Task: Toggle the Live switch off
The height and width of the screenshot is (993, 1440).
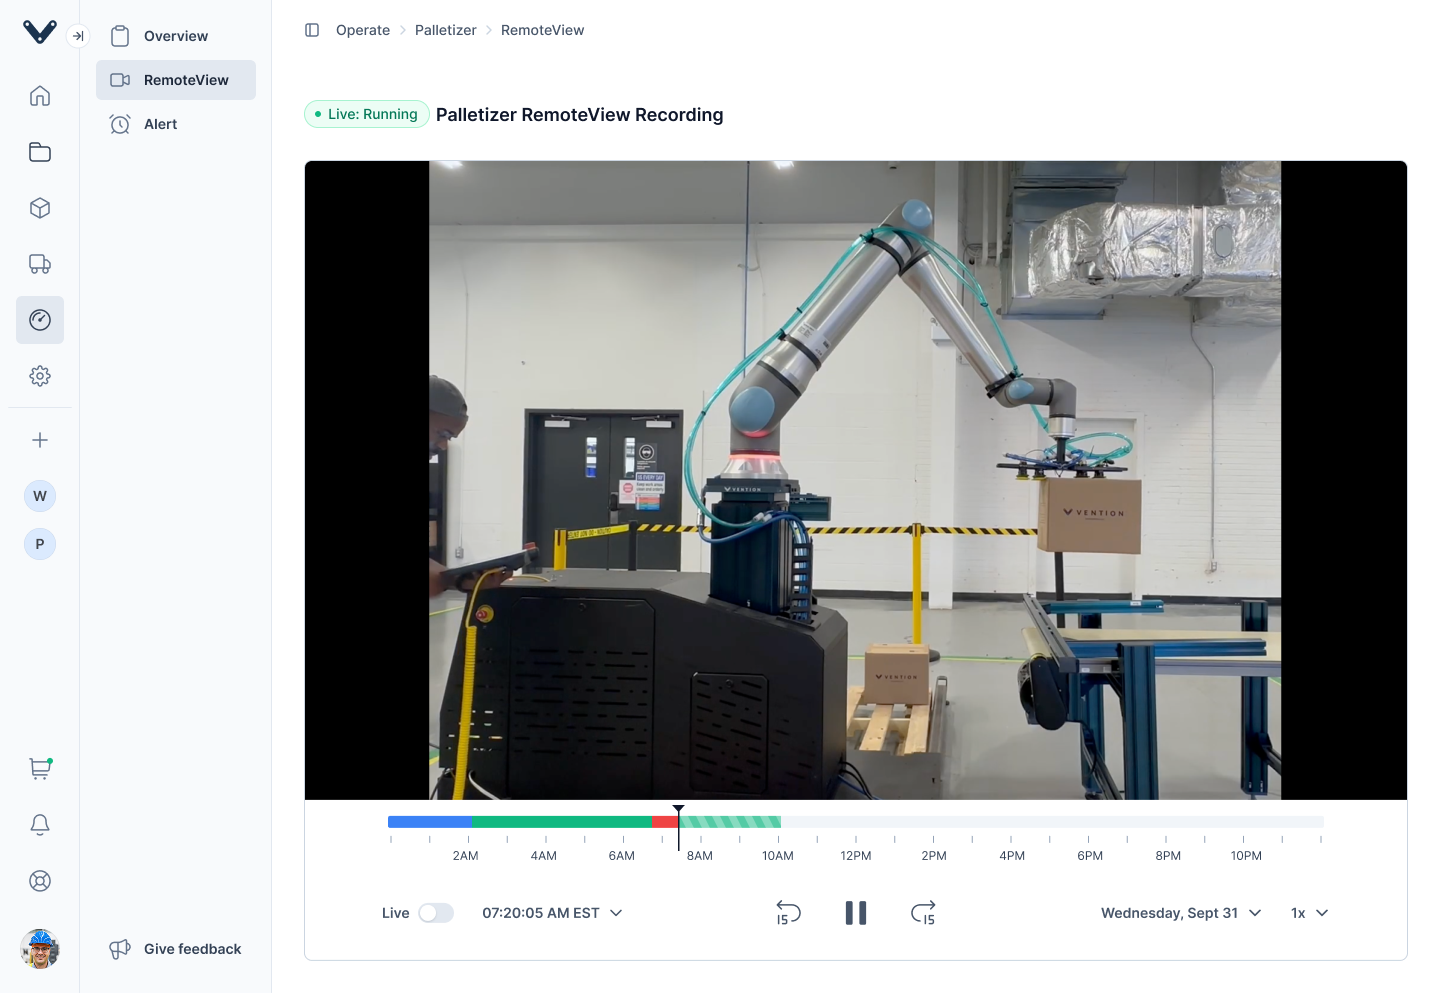Action: pos(436,913)
